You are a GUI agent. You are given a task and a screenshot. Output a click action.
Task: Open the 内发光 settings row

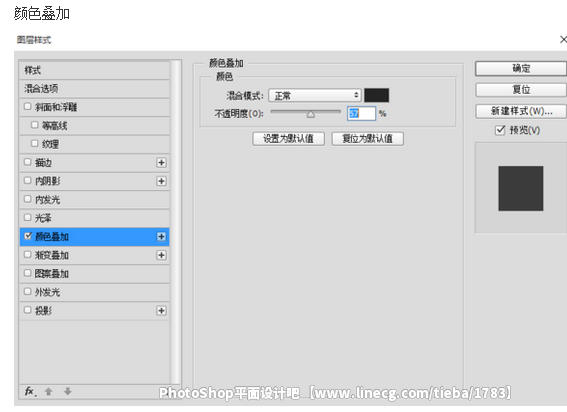click(x=94, y=199)
